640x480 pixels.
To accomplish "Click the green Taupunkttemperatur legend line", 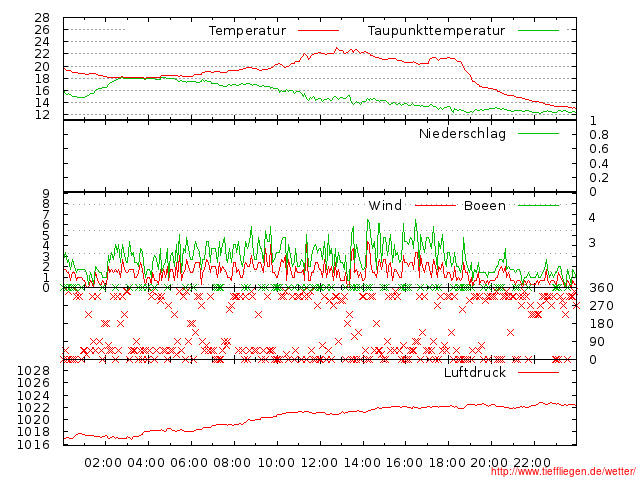I will pos(538,30).
